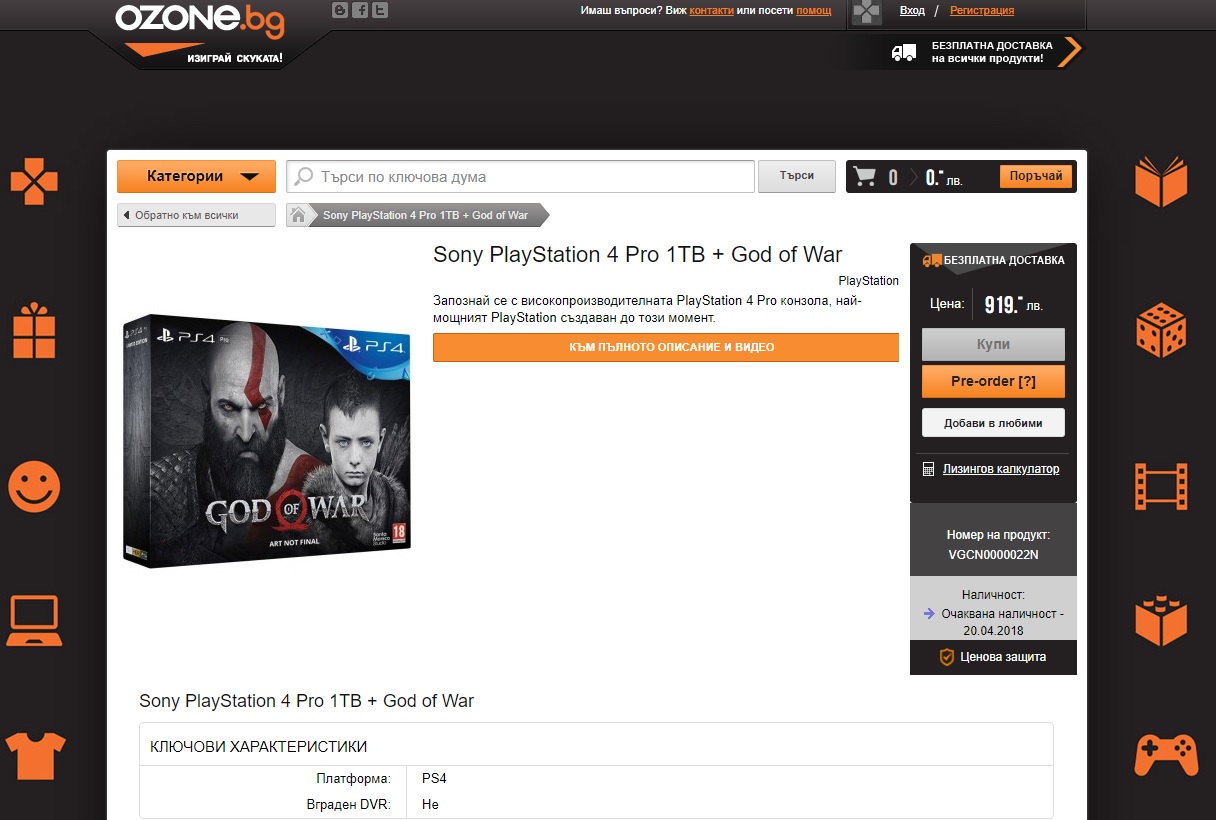Select the smiley face category icon
This screenshot has height=820, width=1216.
pyautogui.click(x=34, y=487)
